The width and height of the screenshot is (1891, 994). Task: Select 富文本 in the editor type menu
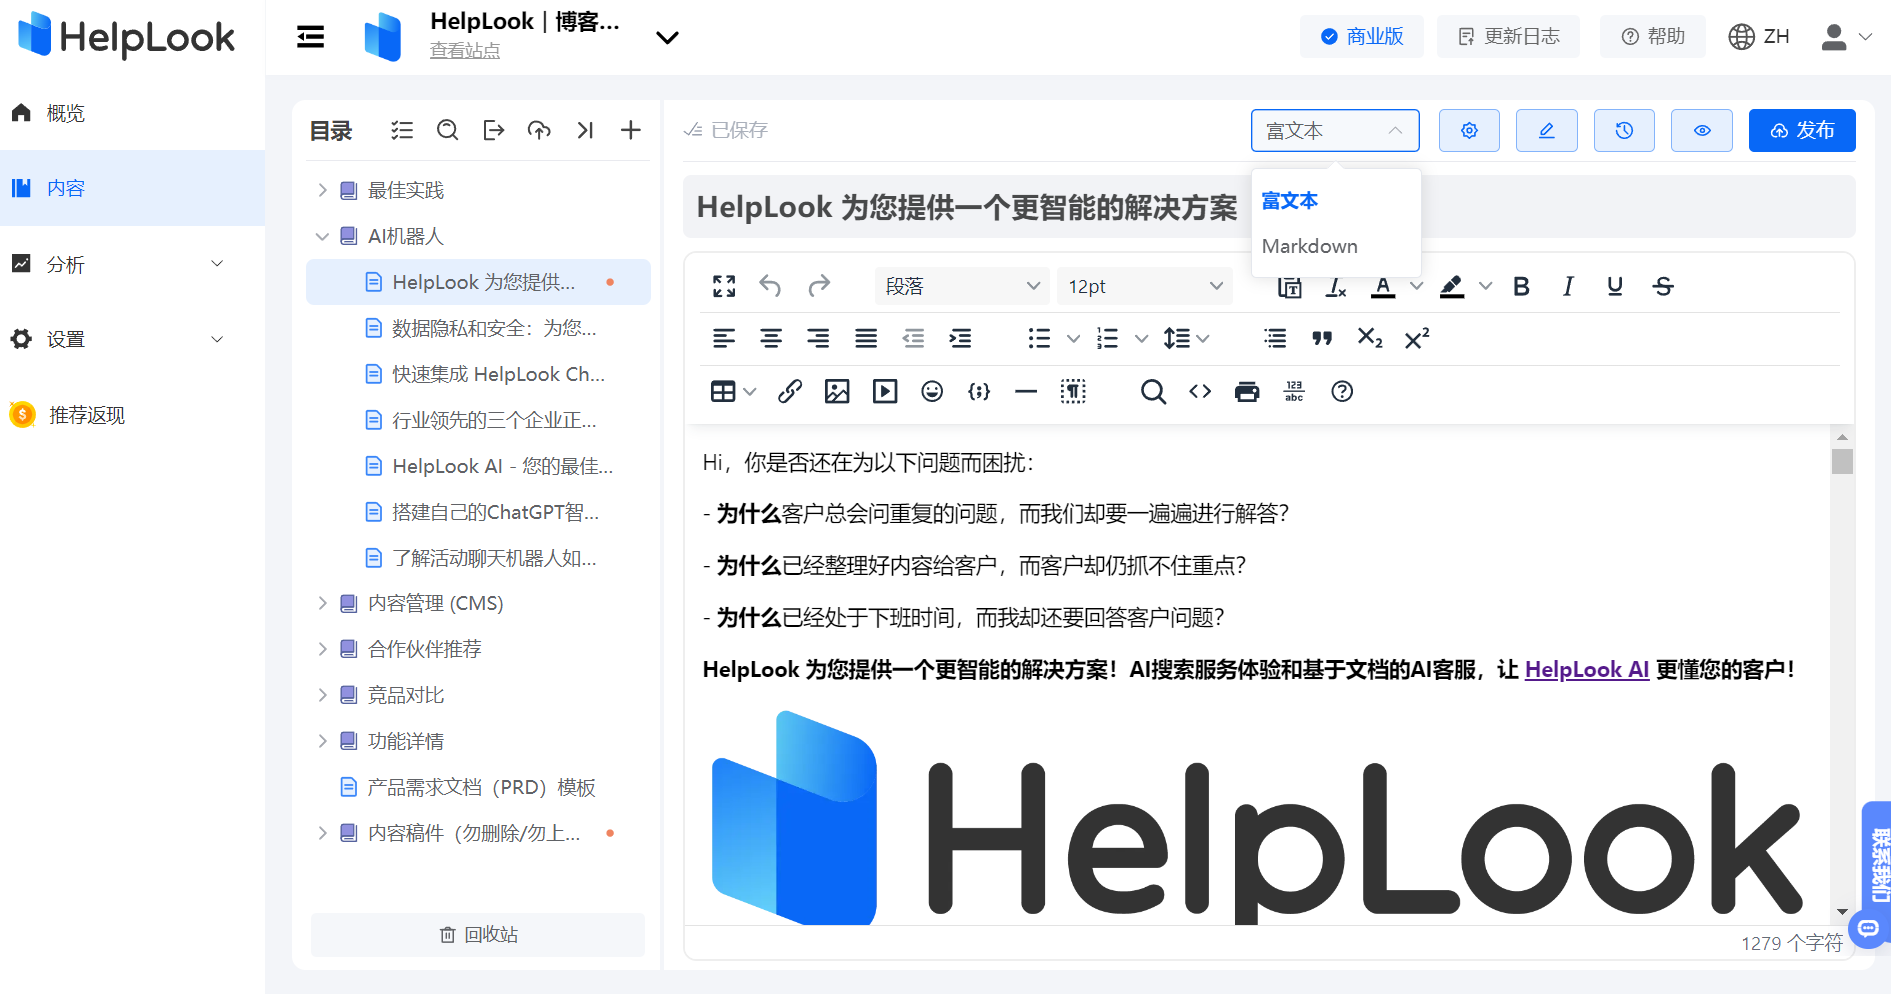coord(1290,200)
